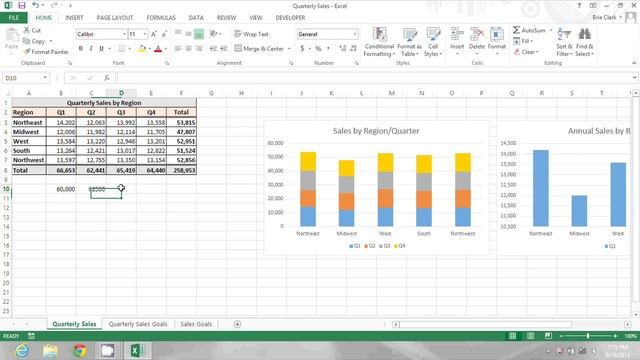Click the Save icon in quick access toolbar

click(x=22, y=5)
